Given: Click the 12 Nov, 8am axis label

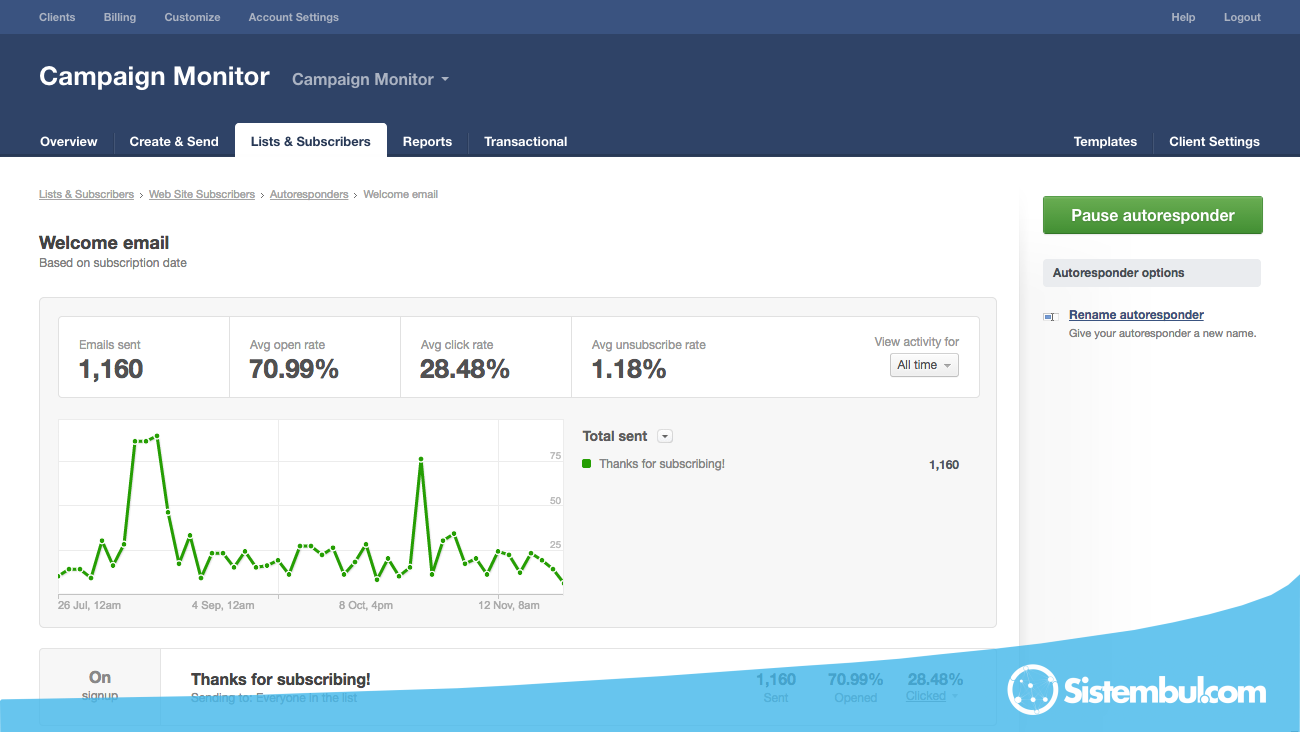Looking at the screenshot, I should tap(508, 605).
